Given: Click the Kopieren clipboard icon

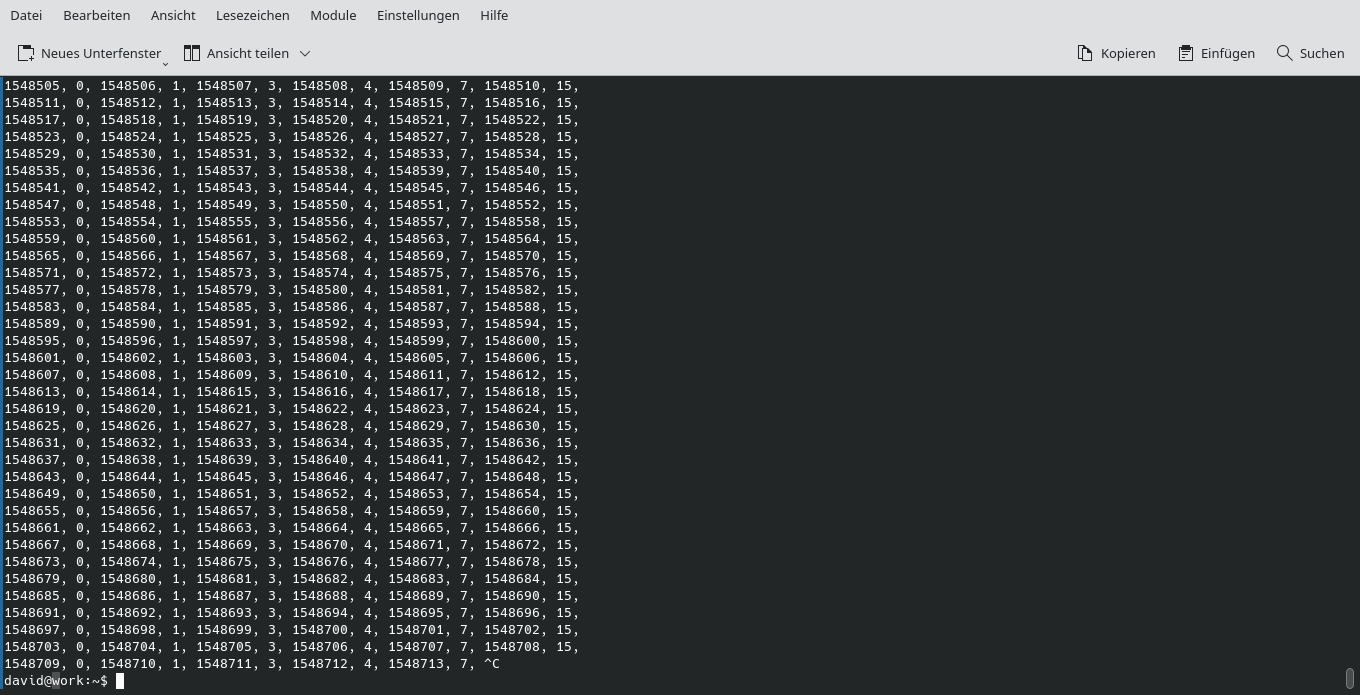Looking at the screenshot, I should (1083, 53).
